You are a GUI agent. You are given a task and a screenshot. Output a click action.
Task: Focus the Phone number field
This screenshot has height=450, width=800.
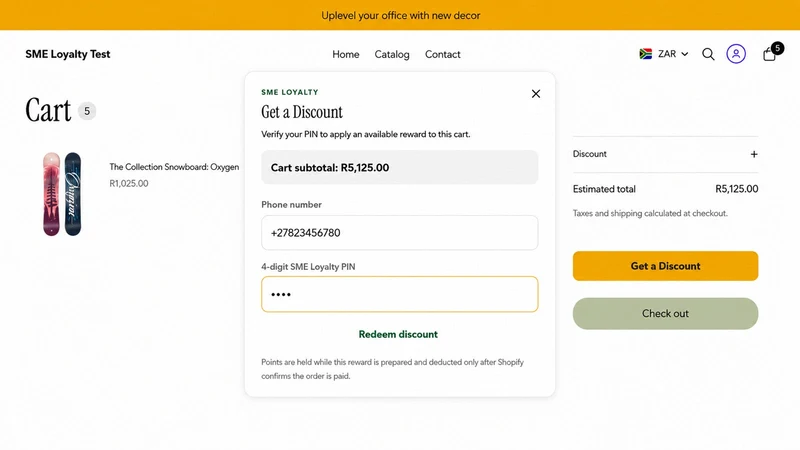coord(399,233)
